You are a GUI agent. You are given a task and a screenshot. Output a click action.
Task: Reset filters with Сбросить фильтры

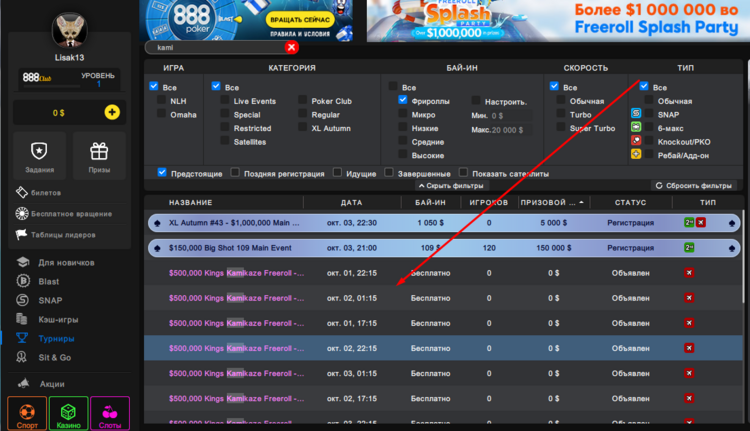pos(693,186)
